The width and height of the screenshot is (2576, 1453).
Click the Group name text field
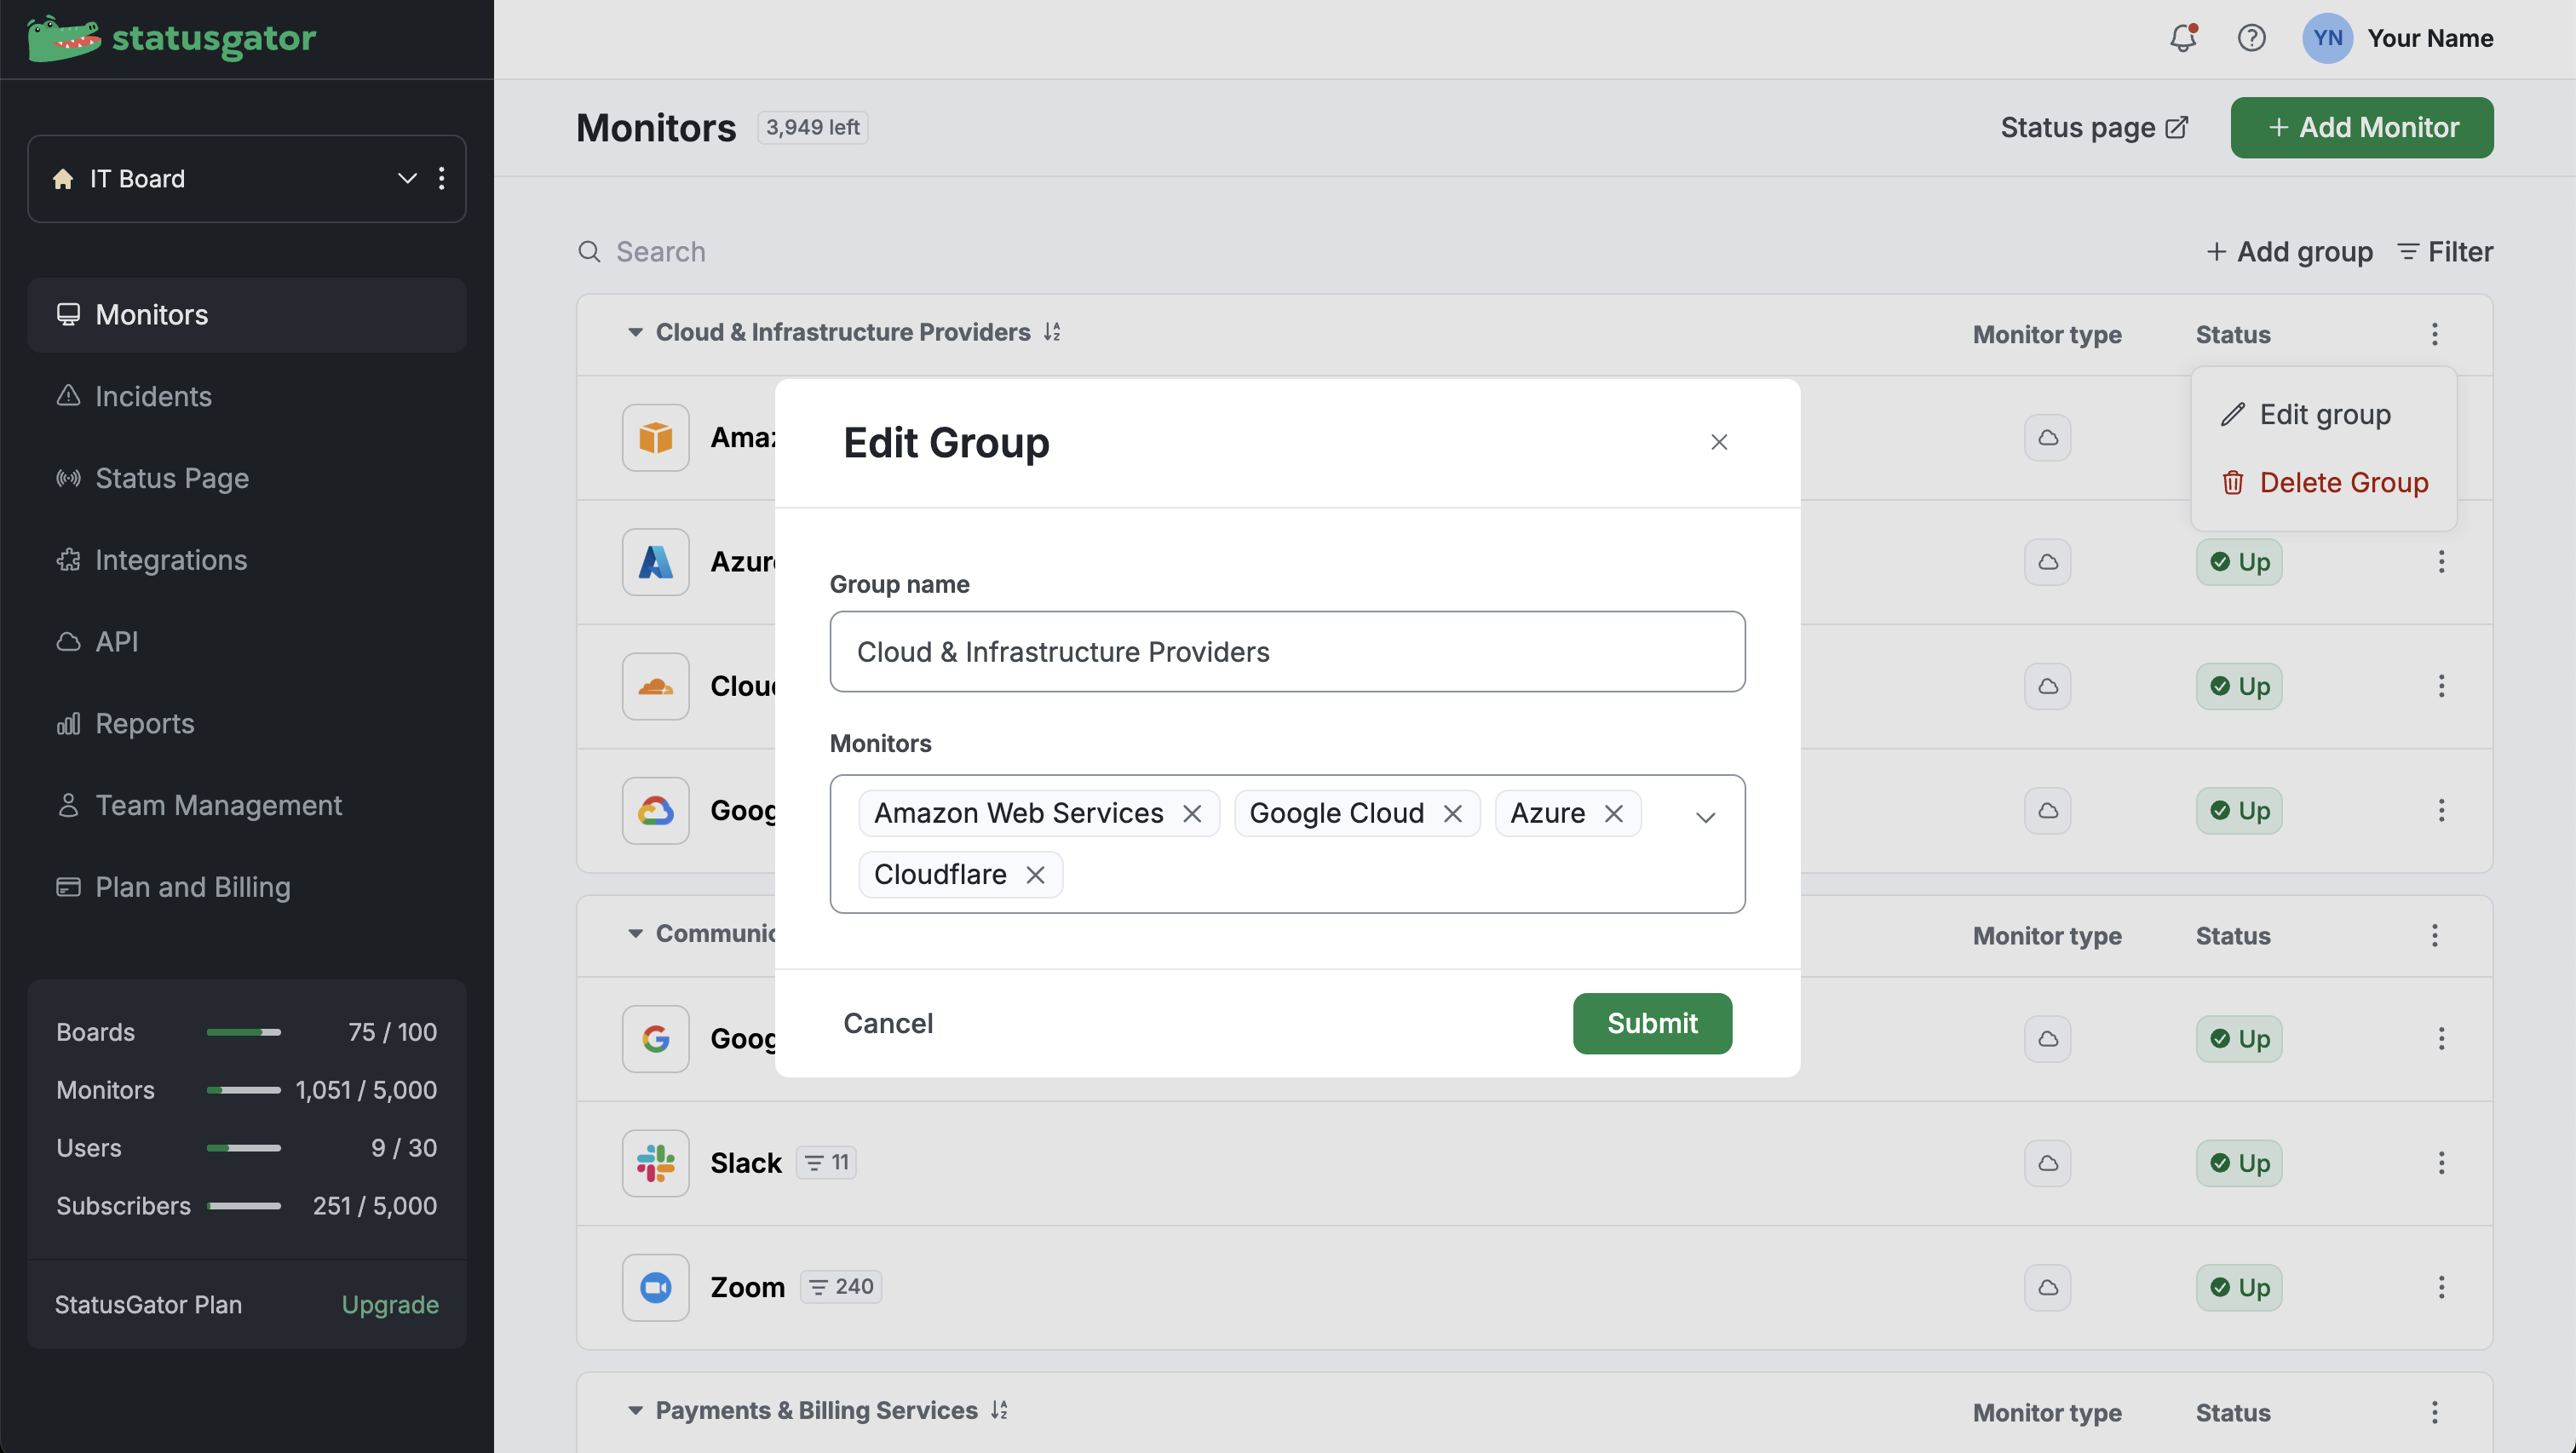1287,652
